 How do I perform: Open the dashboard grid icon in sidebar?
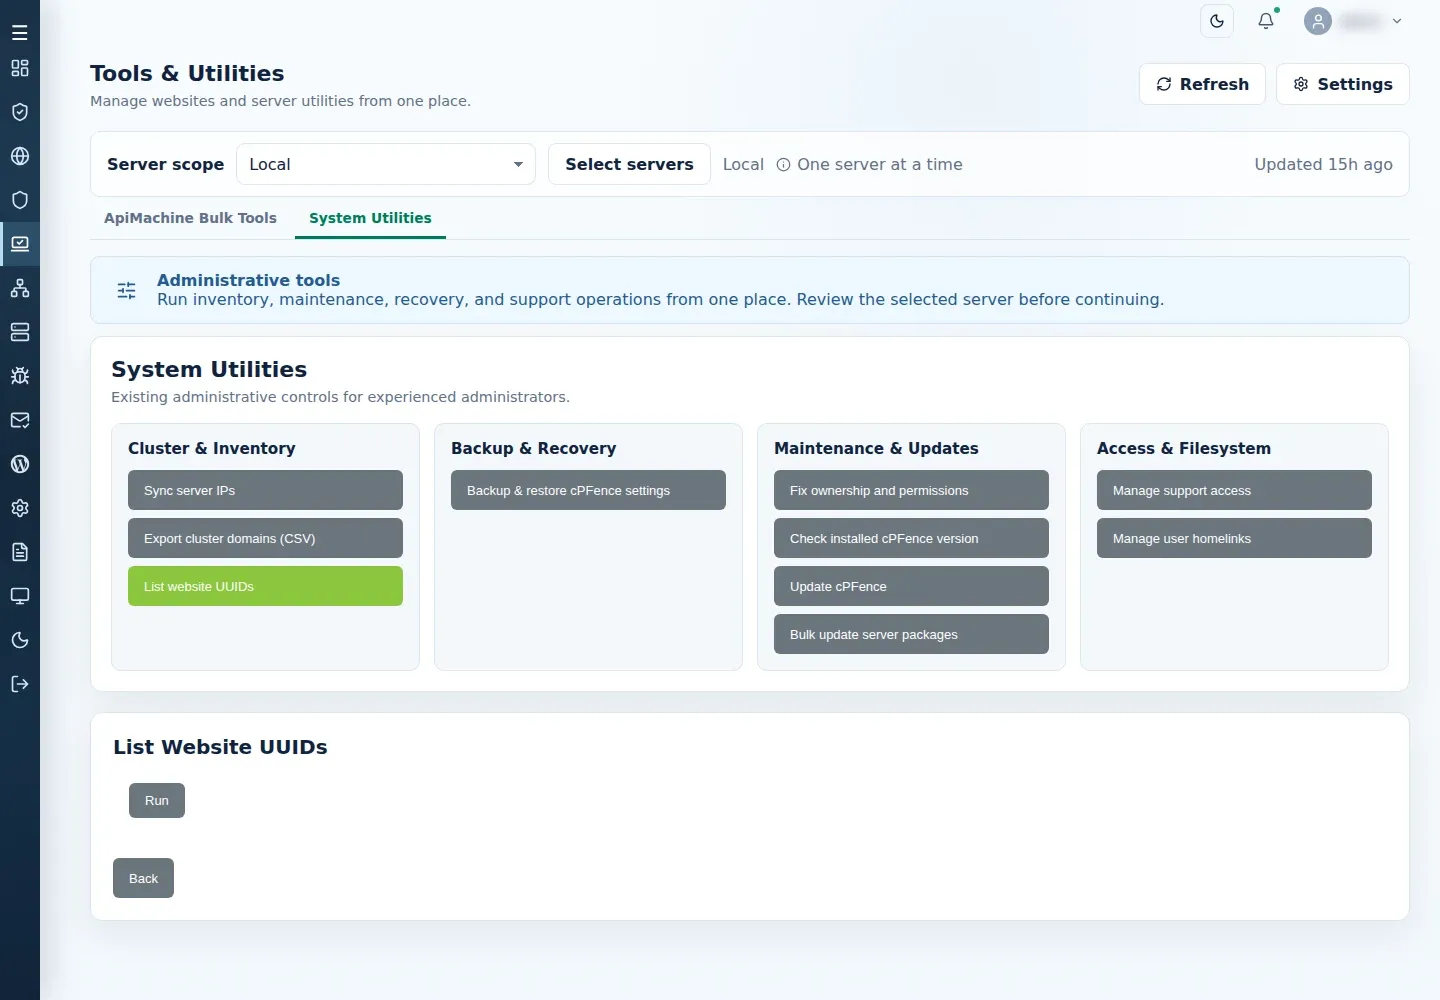(20, 68)
